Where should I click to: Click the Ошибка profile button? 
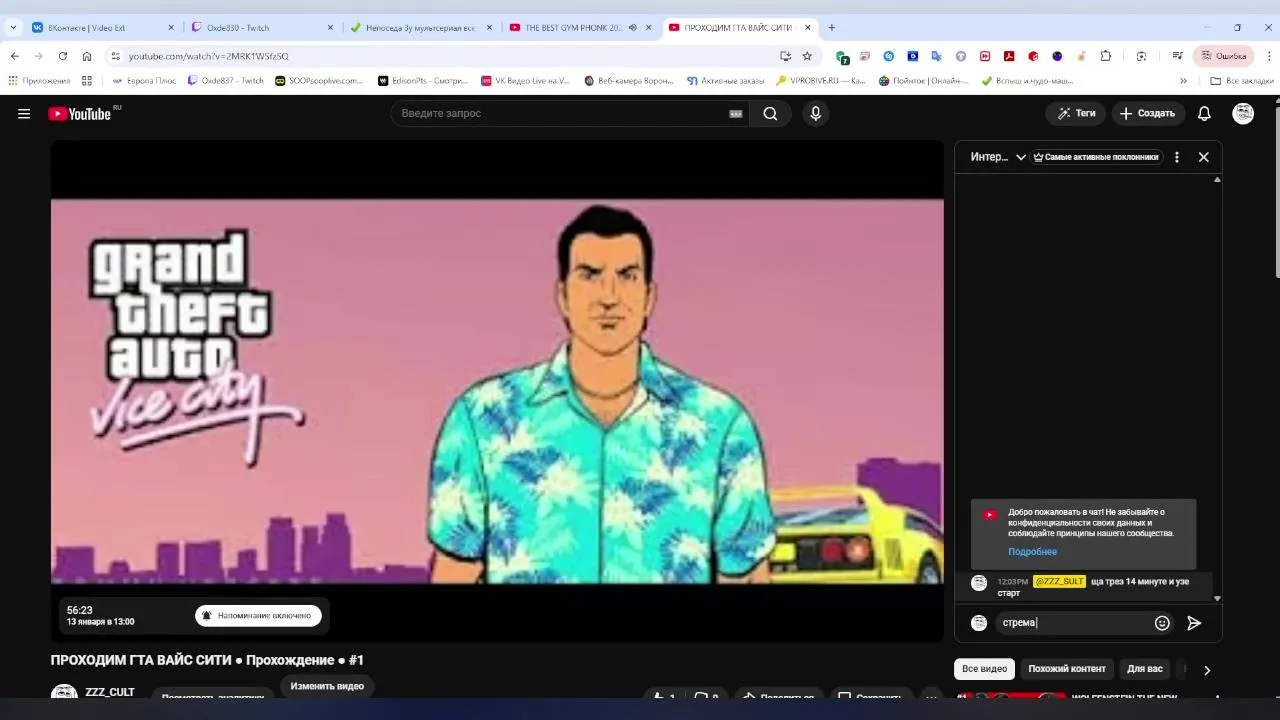pyautogui.click(x=1224, y=56)
